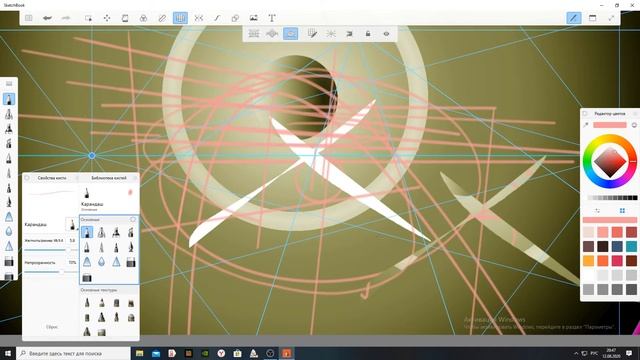640x360 pixels.
Task: Choose the teal swatch
Action: point(631,247)
